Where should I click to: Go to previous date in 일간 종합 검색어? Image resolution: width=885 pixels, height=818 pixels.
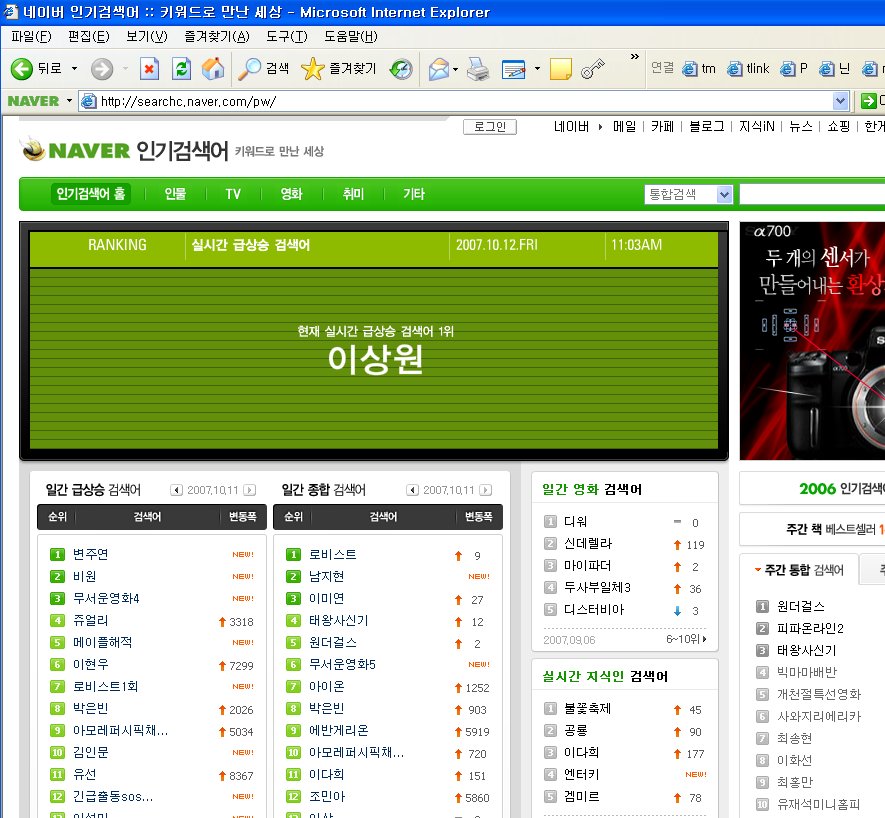click(x=413, y=490)
